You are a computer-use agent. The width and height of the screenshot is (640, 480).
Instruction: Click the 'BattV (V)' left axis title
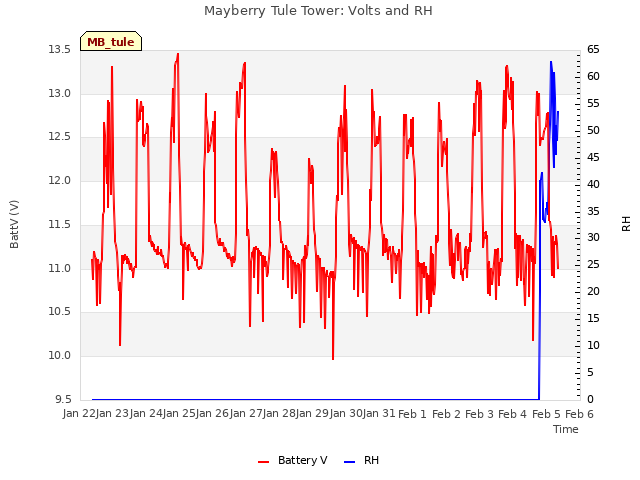(x=14, y=224)
